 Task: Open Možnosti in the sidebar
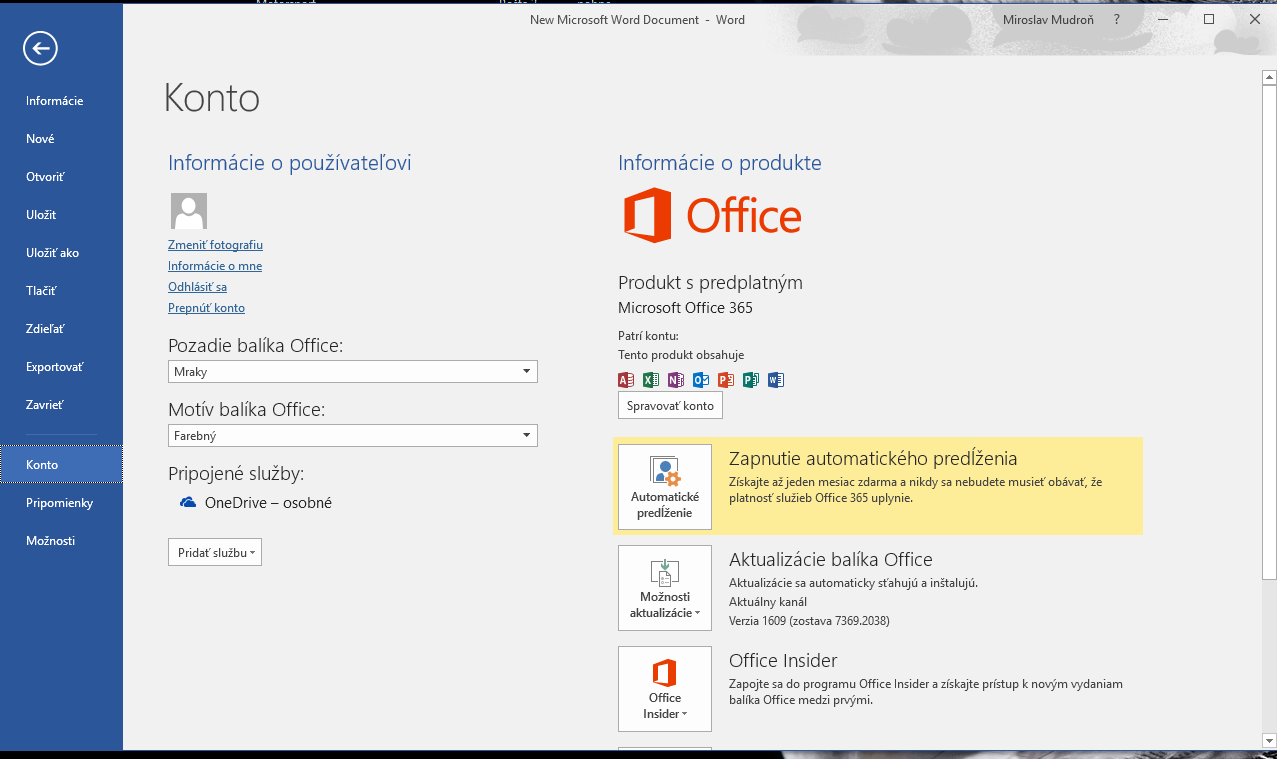tap(61, 541)
